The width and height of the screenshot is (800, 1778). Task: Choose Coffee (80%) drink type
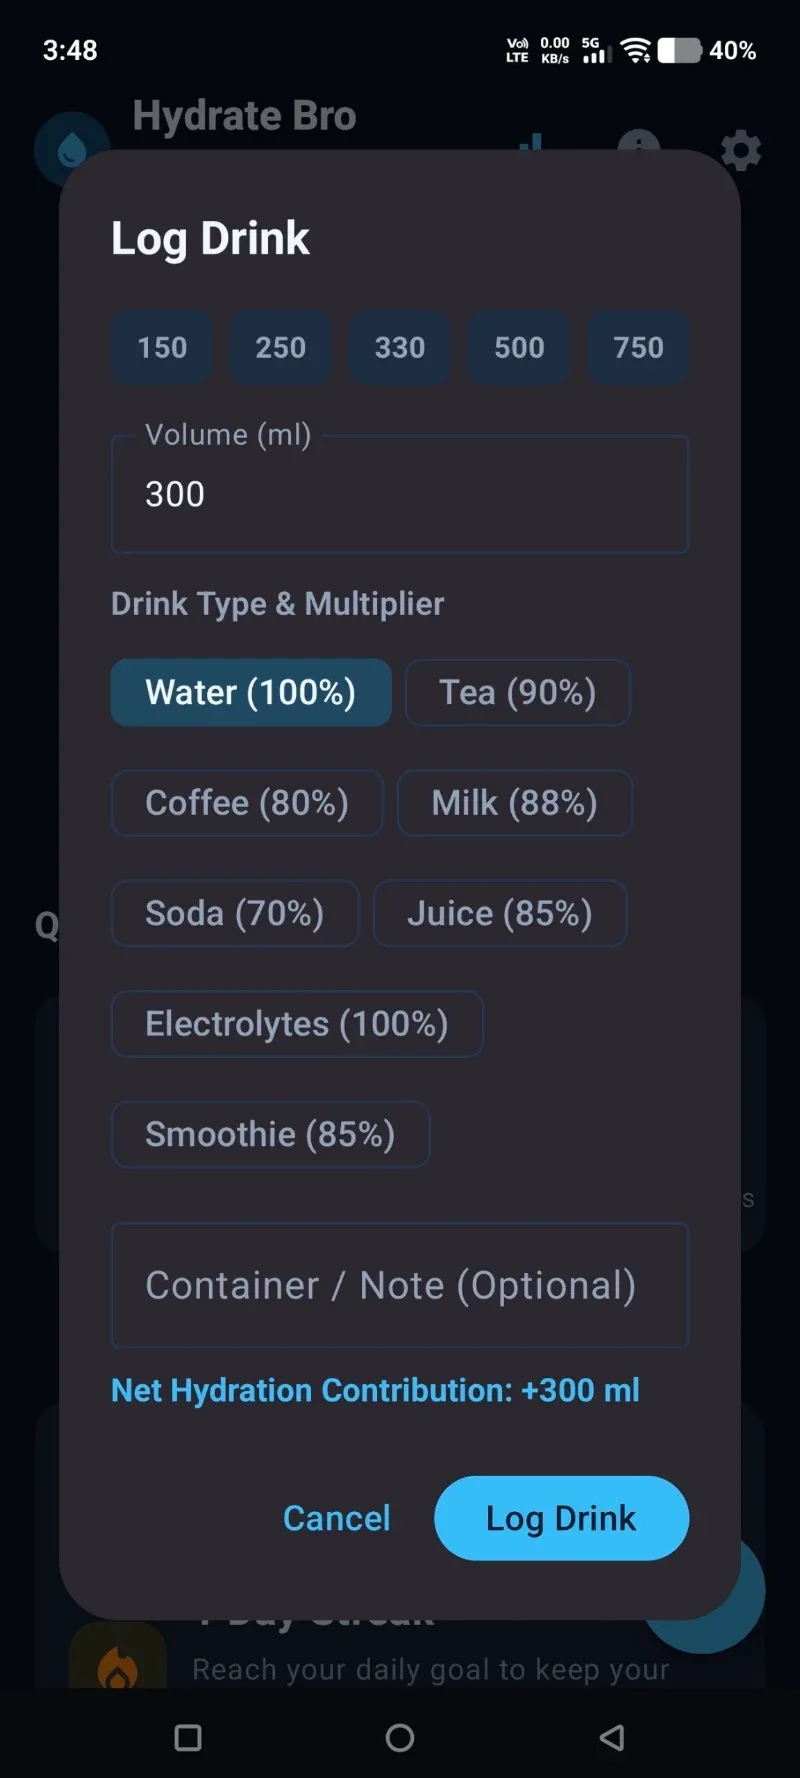pos(247,803)
